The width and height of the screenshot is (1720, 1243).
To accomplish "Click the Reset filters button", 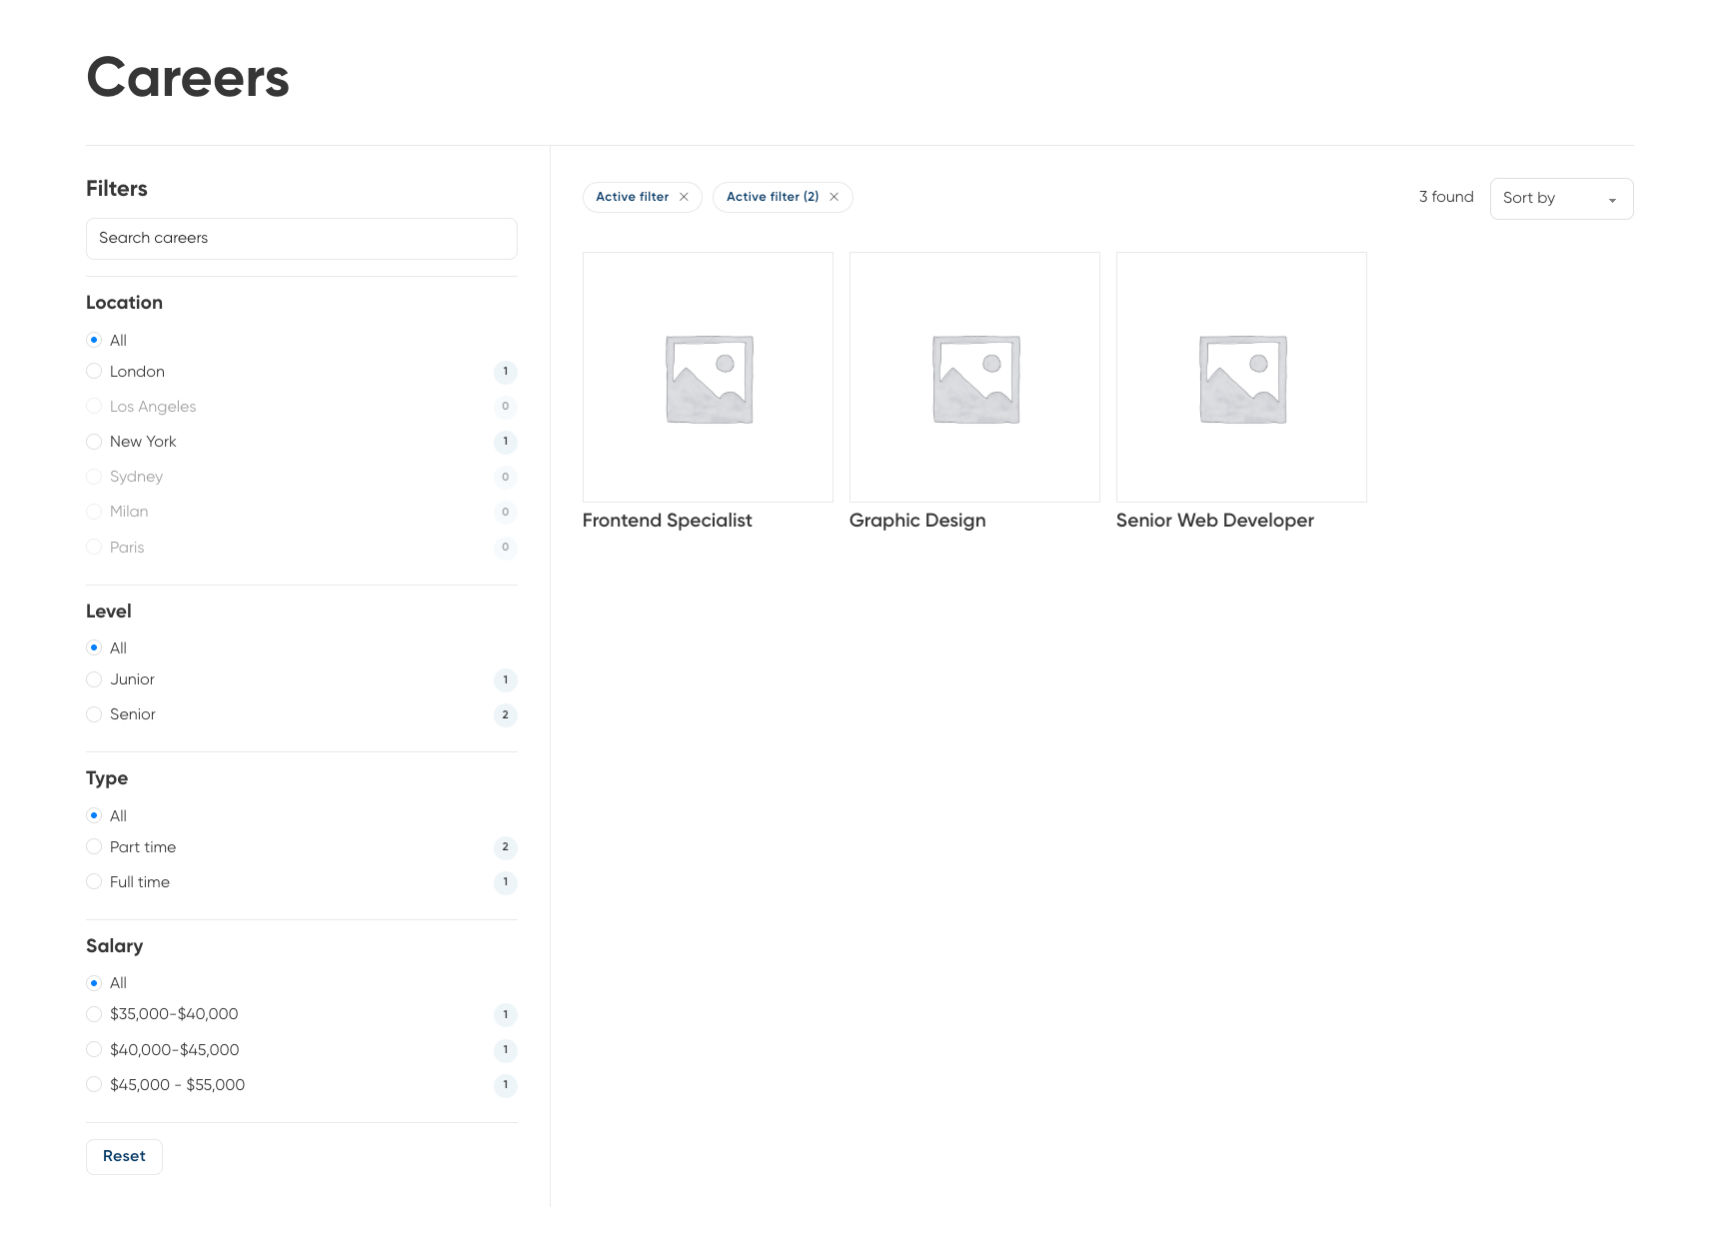I will (124, 1156).
